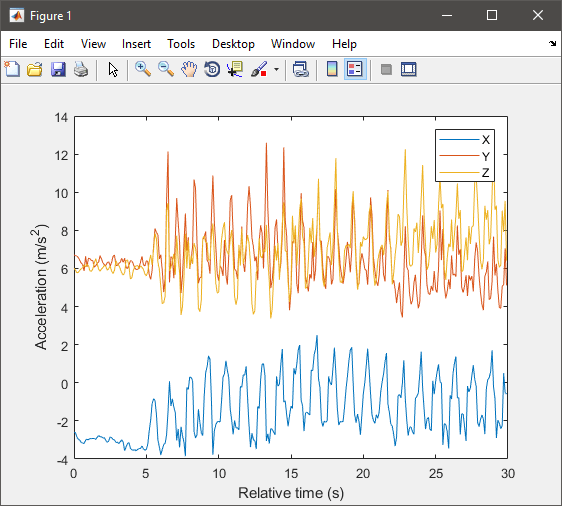Open the Insert menu
The width and height of the screenshot is (562, 506).
[x=136, y=44]
